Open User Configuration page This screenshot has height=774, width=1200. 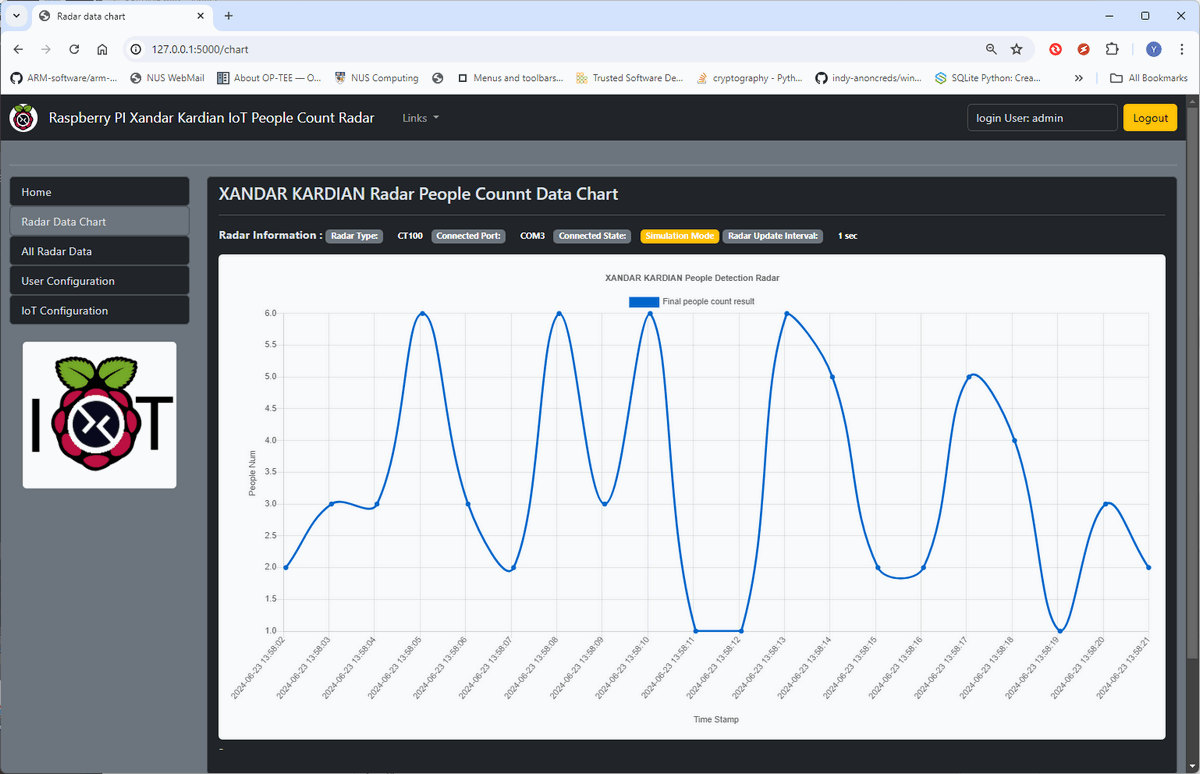point(99,281)
